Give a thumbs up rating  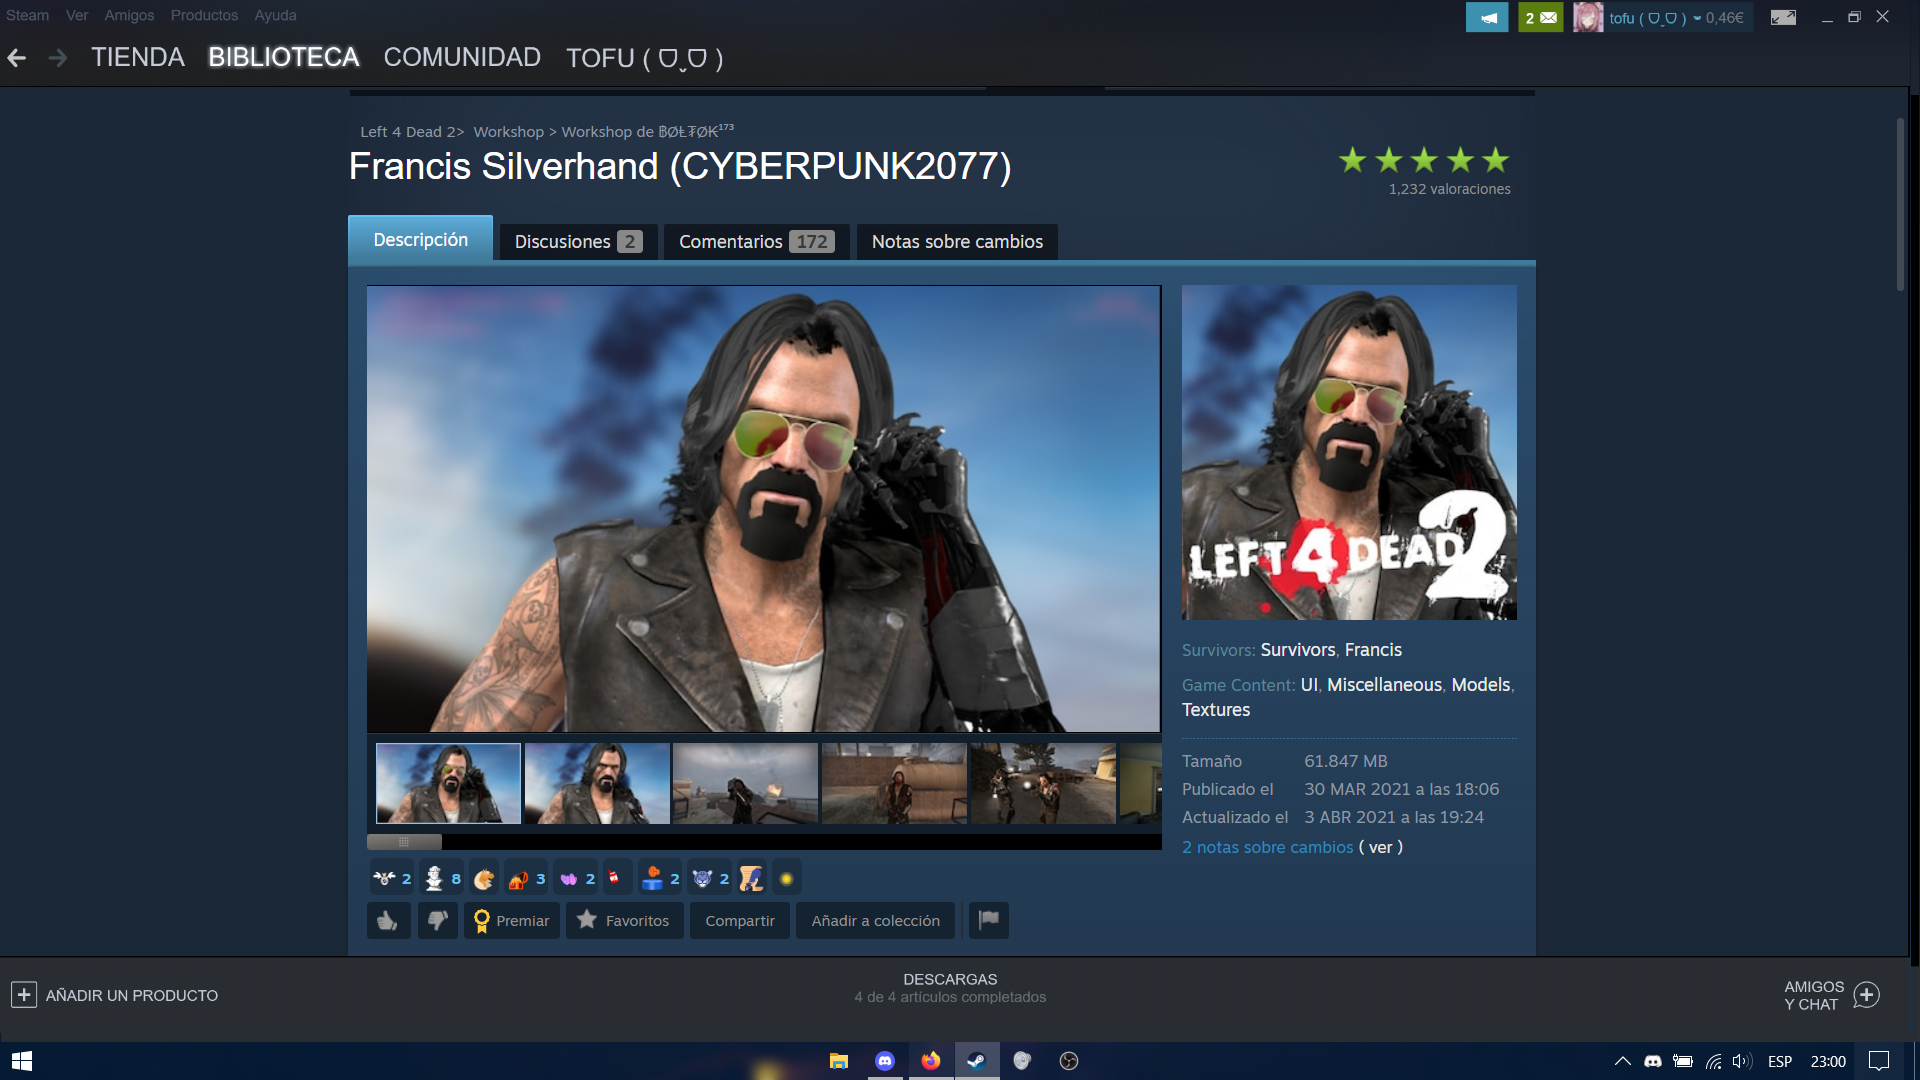[x=388, y=920]
